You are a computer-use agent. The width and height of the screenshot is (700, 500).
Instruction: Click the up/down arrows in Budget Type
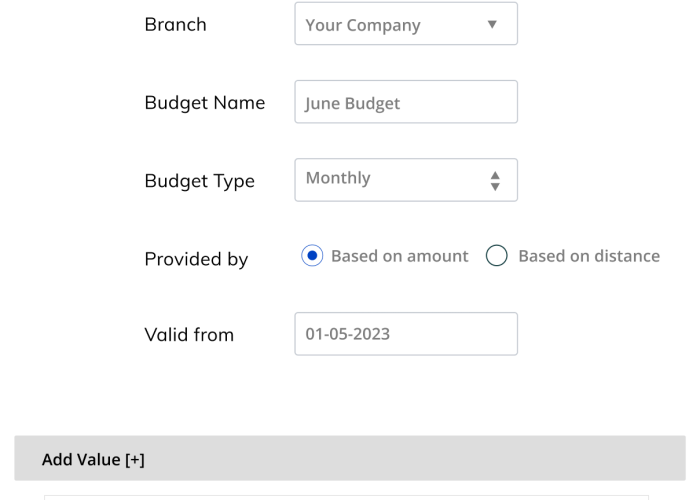tap(494, 181)
